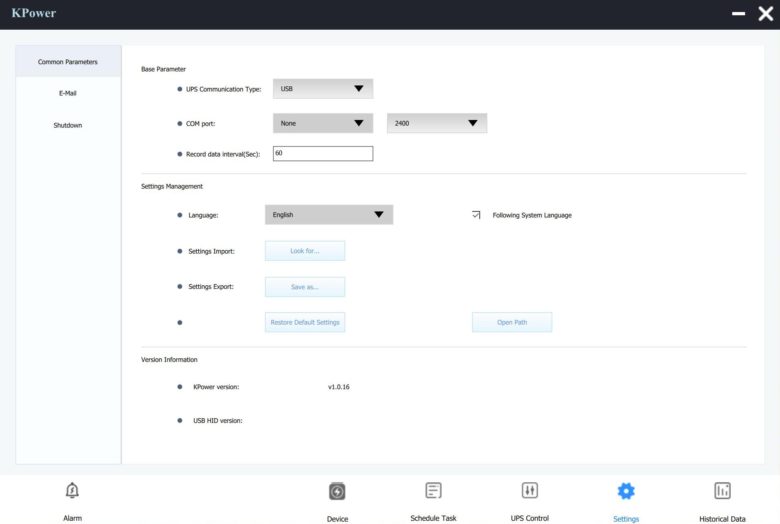Select the Settings gear icon
This screenshot has width=780, height=524.
tap(626, 491)
